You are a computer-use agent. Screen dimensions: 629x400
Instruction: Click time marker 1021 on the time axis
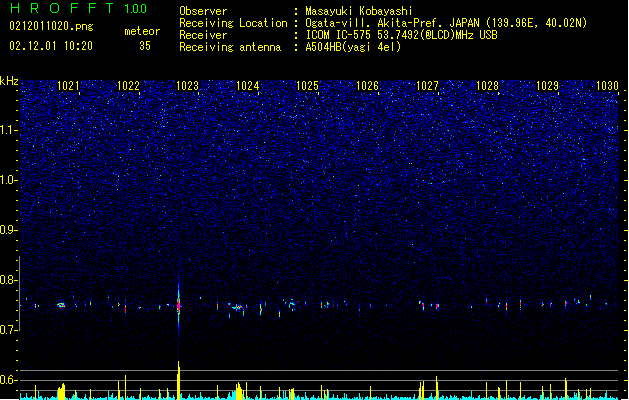[68, 86]
